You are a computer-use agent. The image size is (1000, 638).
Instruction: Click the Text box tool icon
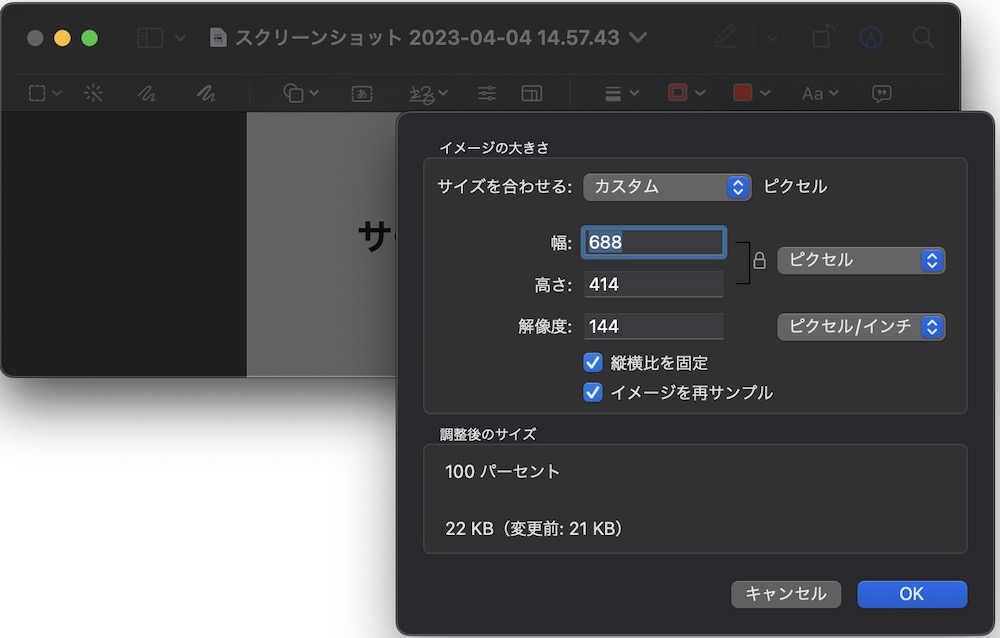click(x=361, y=93)
